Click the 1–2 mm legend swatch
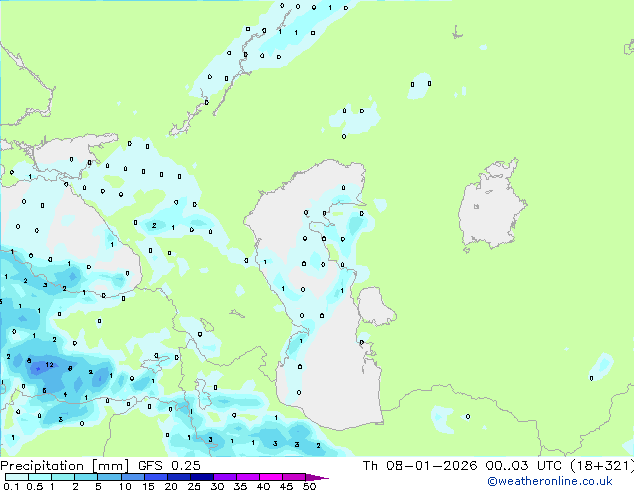The image size is (634, 490). click(x=63, y=477)
